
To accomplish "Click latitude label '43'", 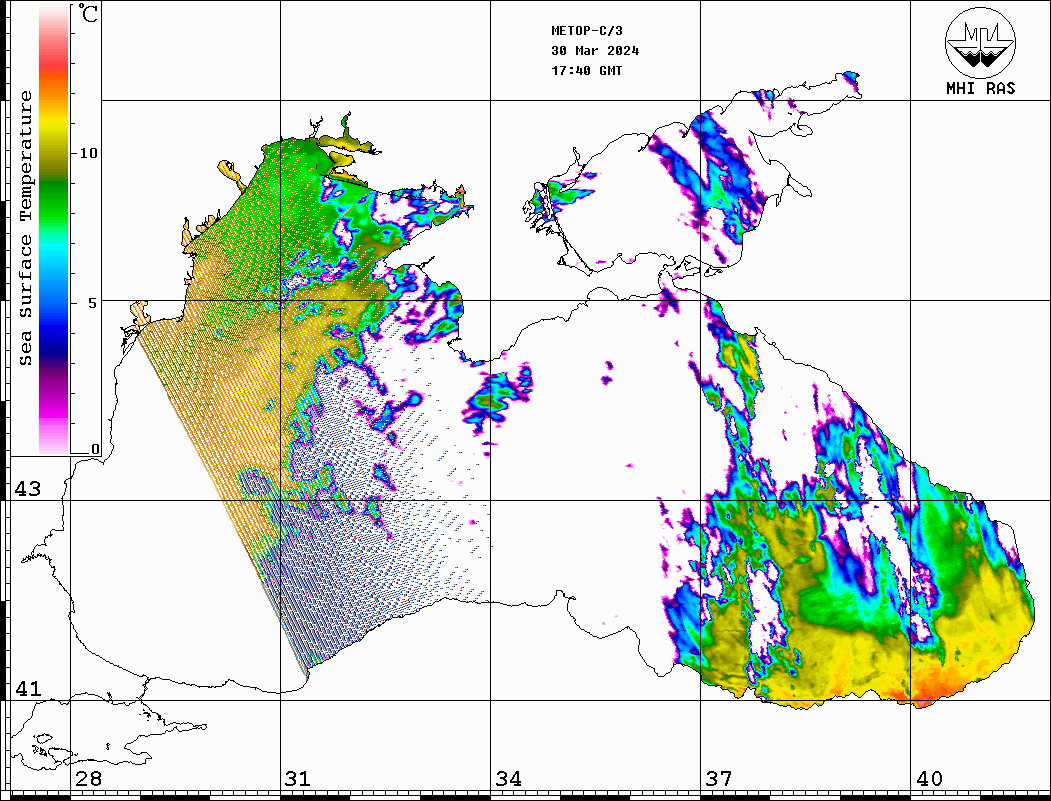I will (x=27, y=489).
